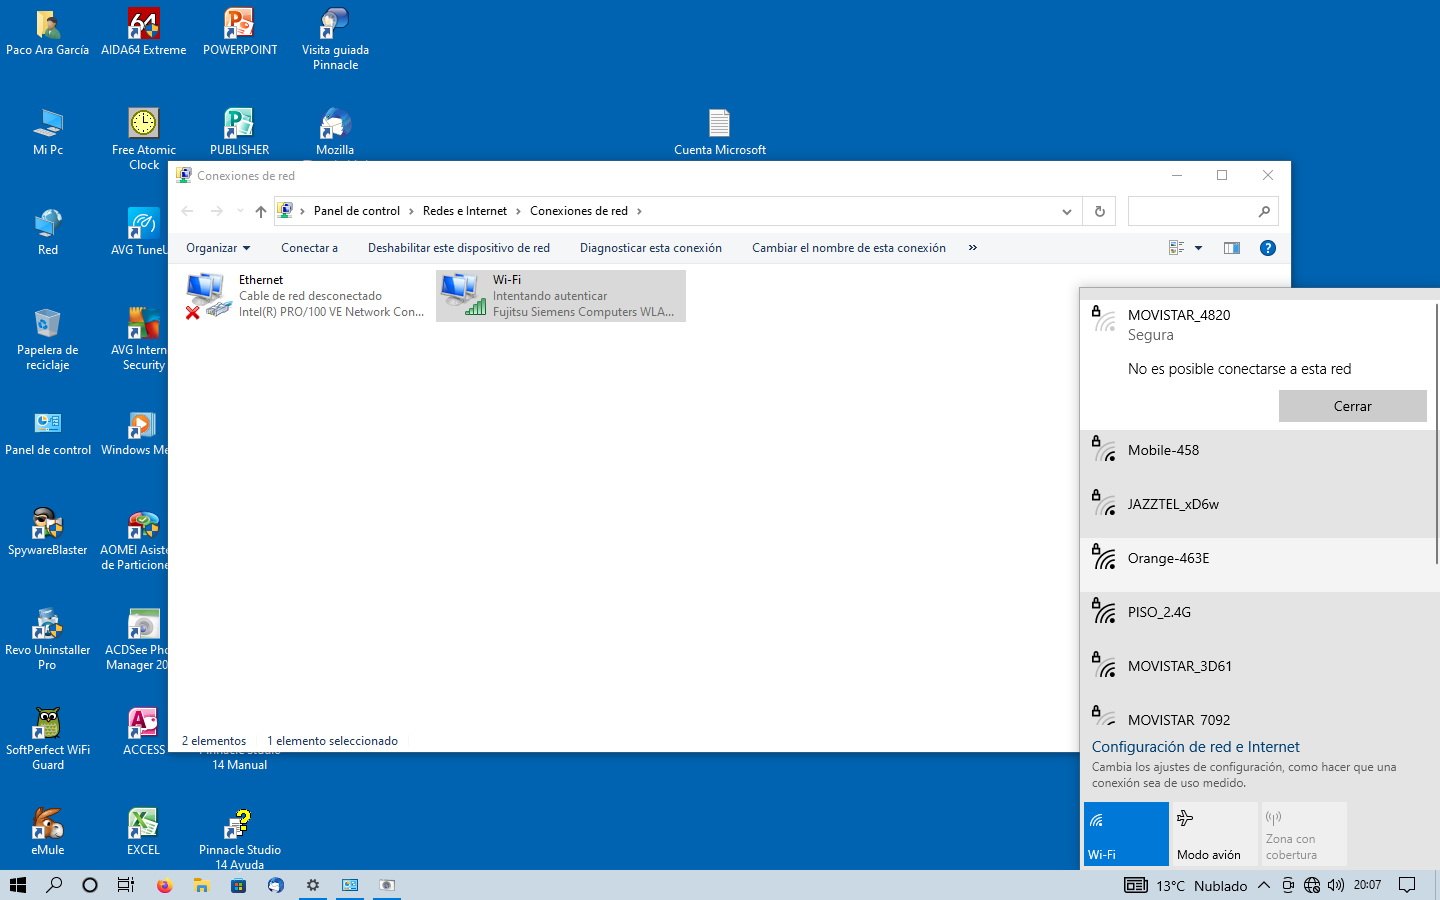Open Visita guiada Pinnacle shortcut
Screen dimensions: 1440x900
coord(335,40)
